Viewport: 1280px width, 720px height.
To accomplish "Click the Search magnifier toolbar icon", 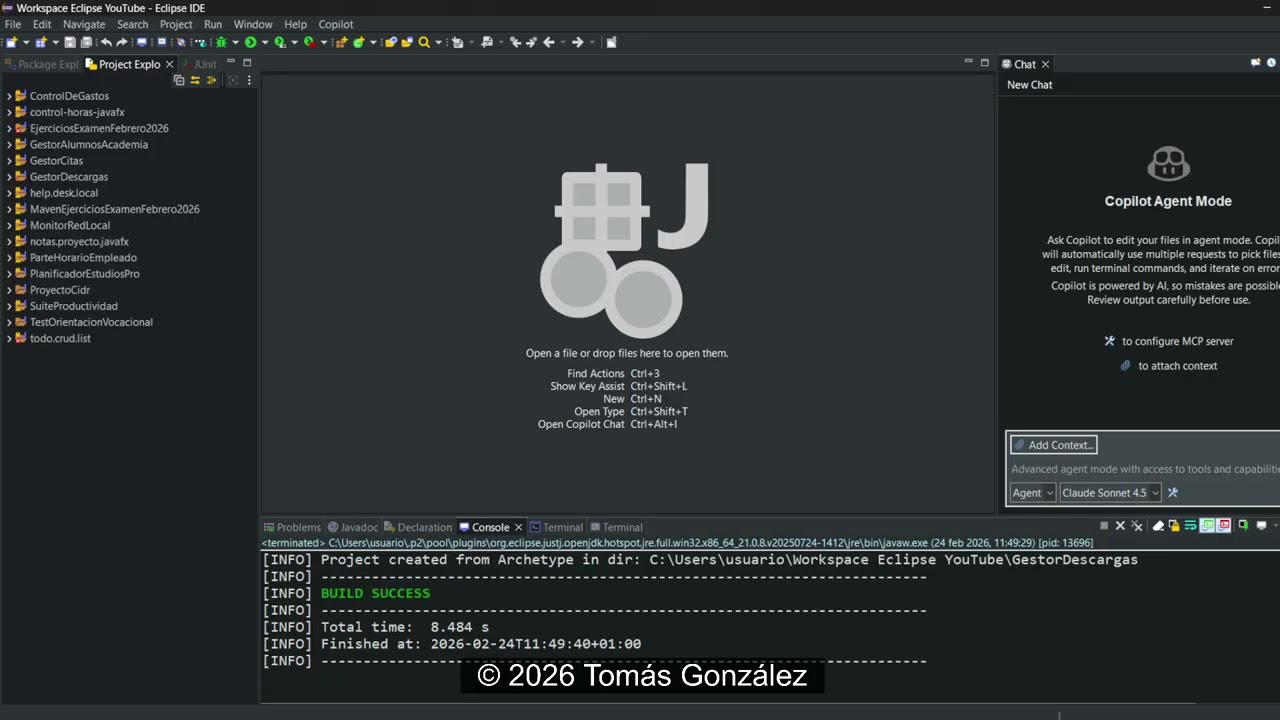I will coord(424,42).
